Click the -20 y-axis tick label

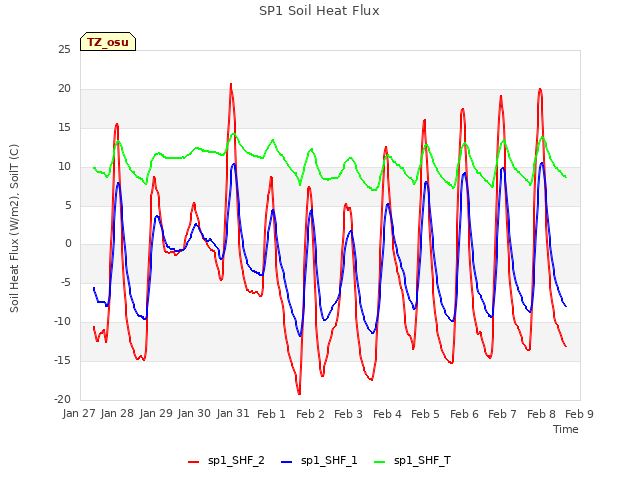pos(62,399)
